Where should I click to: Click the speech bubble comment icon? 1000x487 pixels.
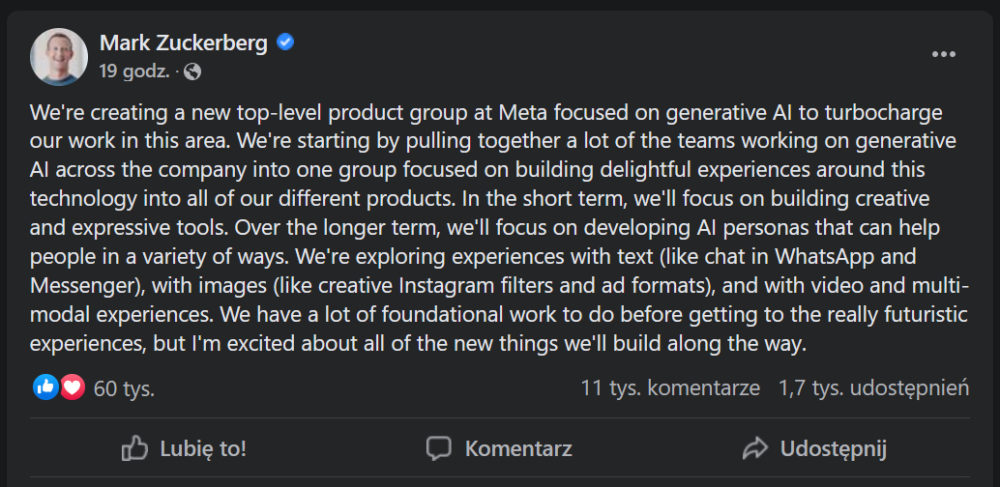439,449
